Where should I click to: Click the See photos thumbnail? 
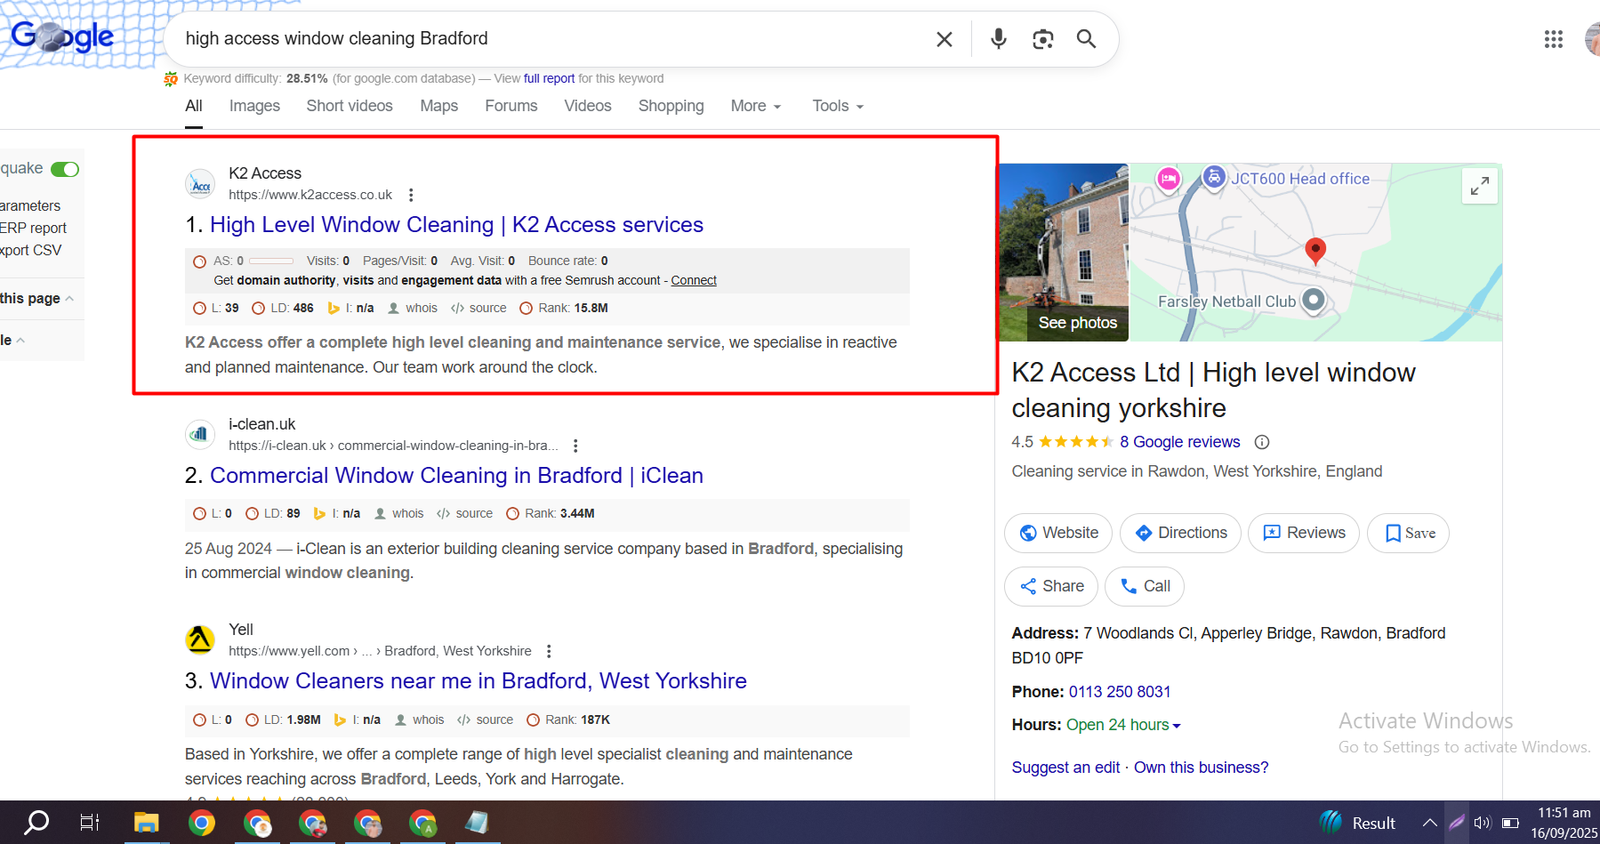point(1064,253)
